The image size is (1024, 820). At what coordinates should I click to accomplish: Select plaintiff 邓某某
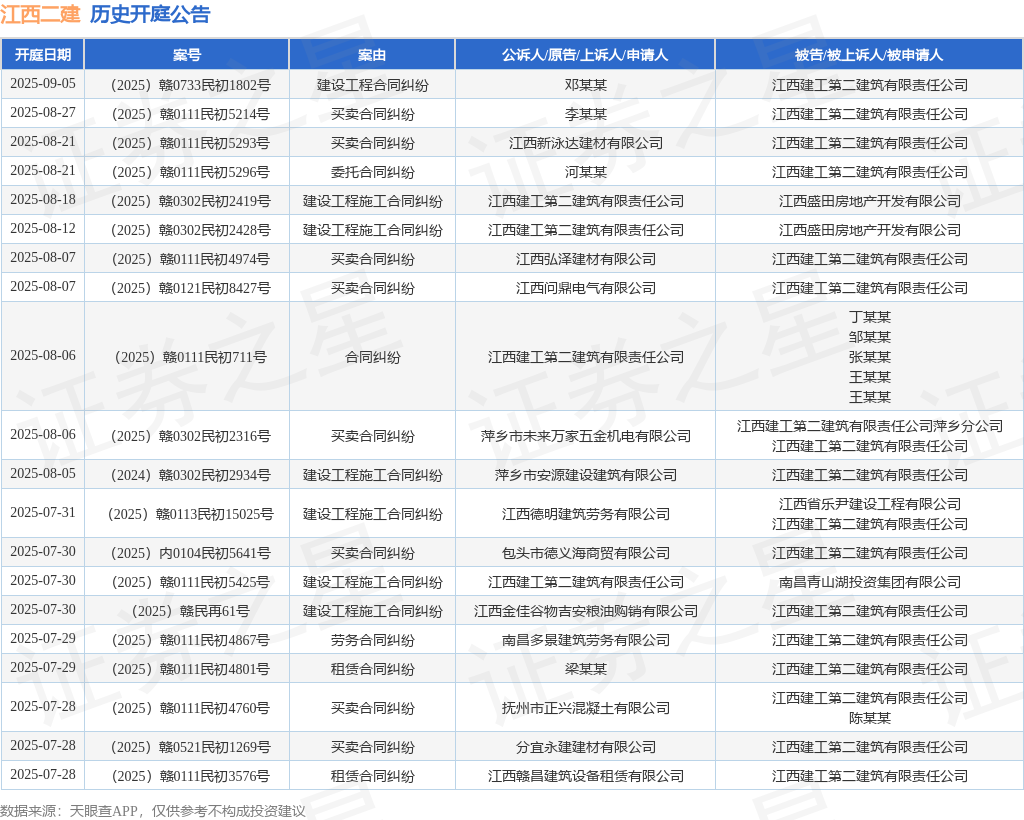[x=586, y=85]
